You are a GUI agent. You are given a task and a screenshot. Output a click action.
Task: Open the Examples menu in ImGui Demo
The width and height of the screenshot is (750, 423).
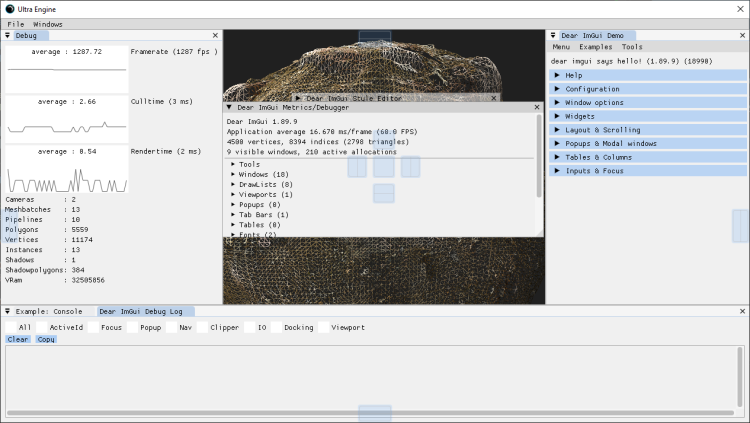click(x=595, y=46)
